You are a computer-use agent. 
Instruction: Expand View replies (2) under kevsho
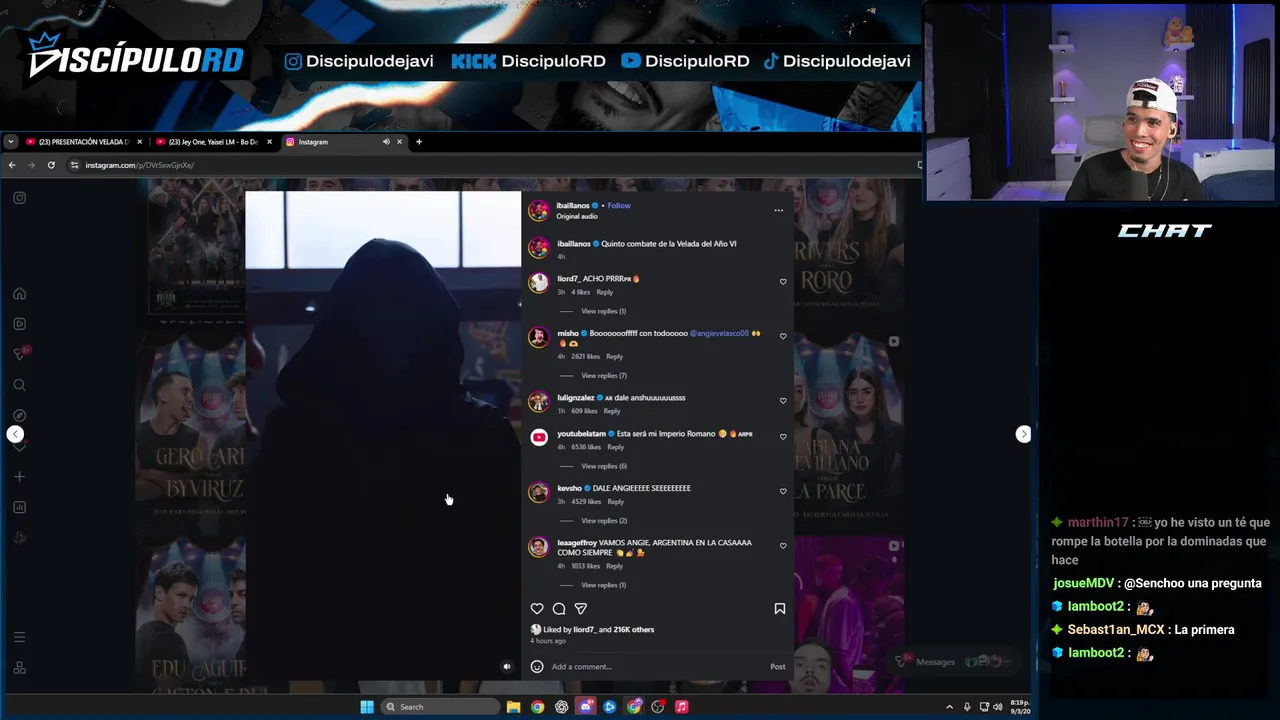pyautogui.click(x=603, y=521)
